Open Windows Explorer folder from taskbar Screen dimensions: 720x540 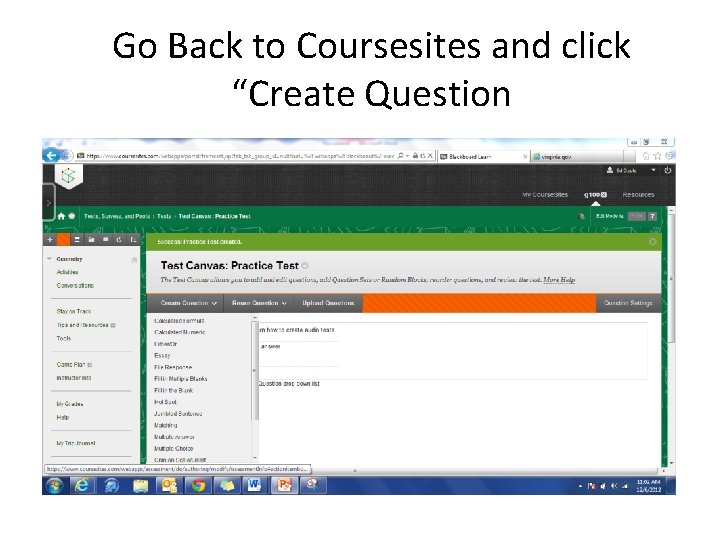click(x=141, y=485)
